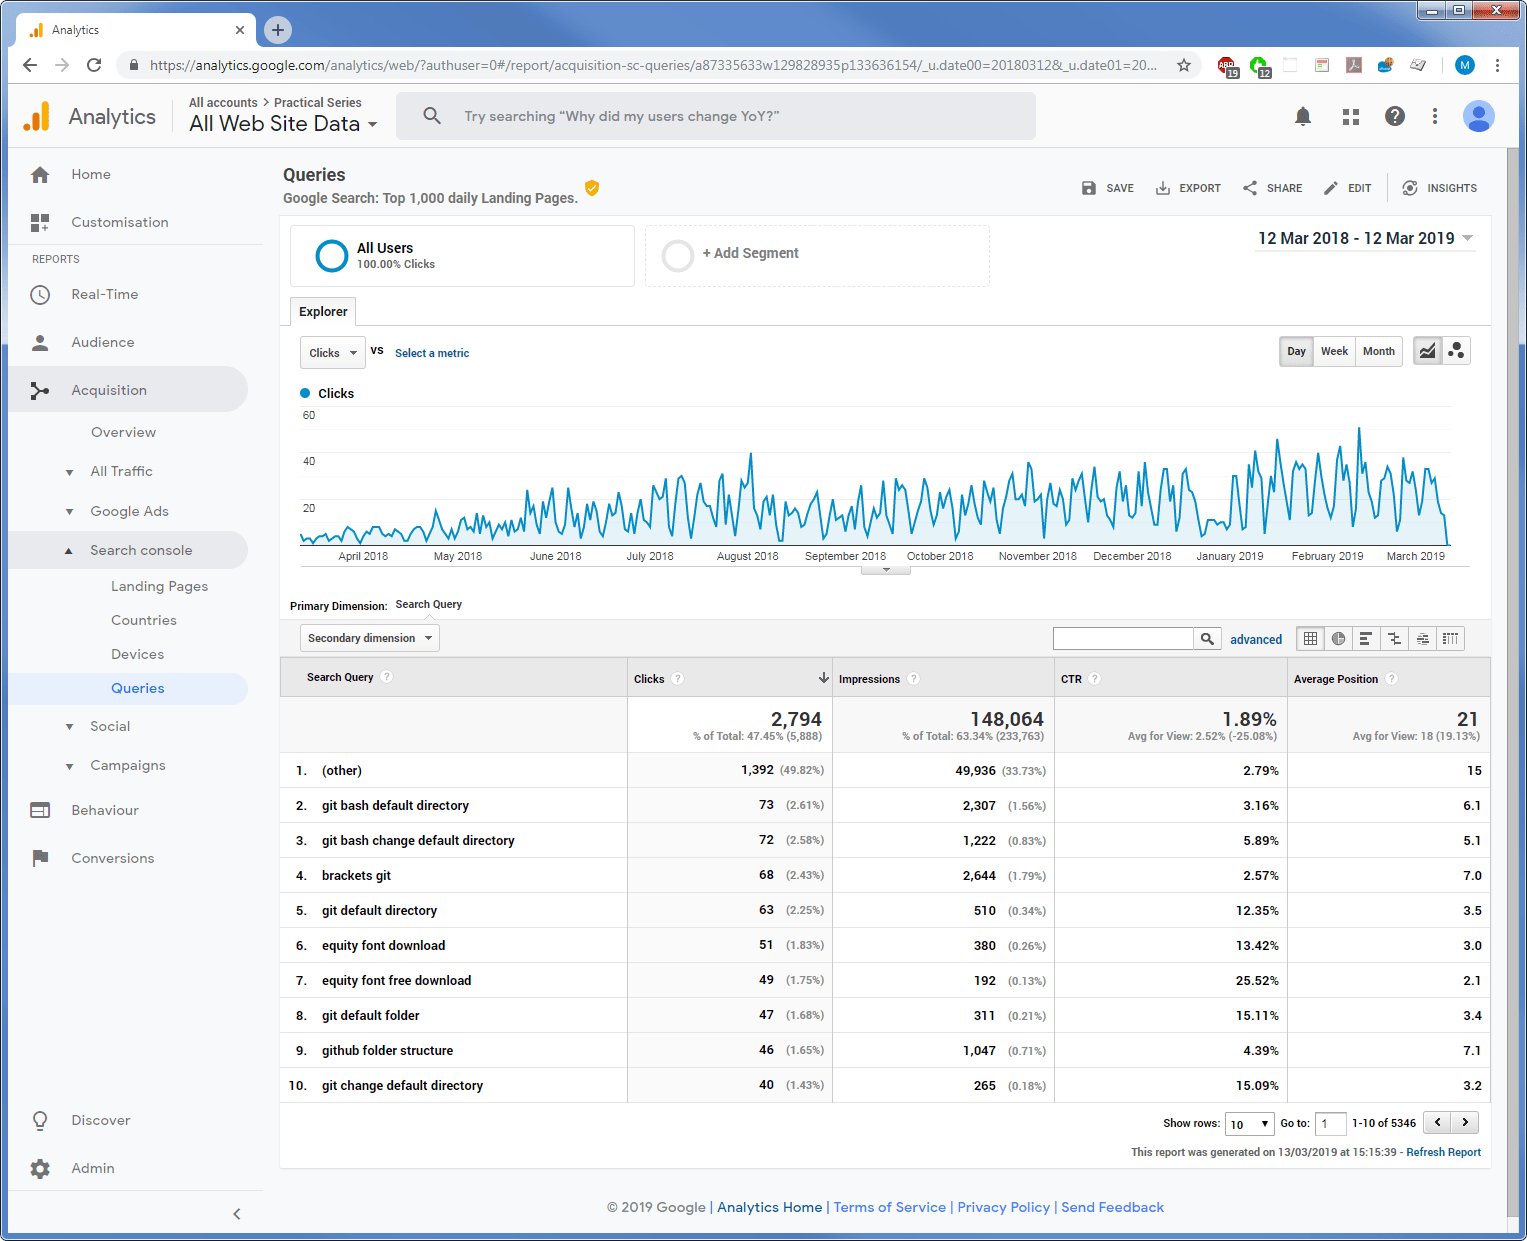Screen dimensions: 1527x1241
Task: Focus the table filter search field
Action: pos(1123,639)
